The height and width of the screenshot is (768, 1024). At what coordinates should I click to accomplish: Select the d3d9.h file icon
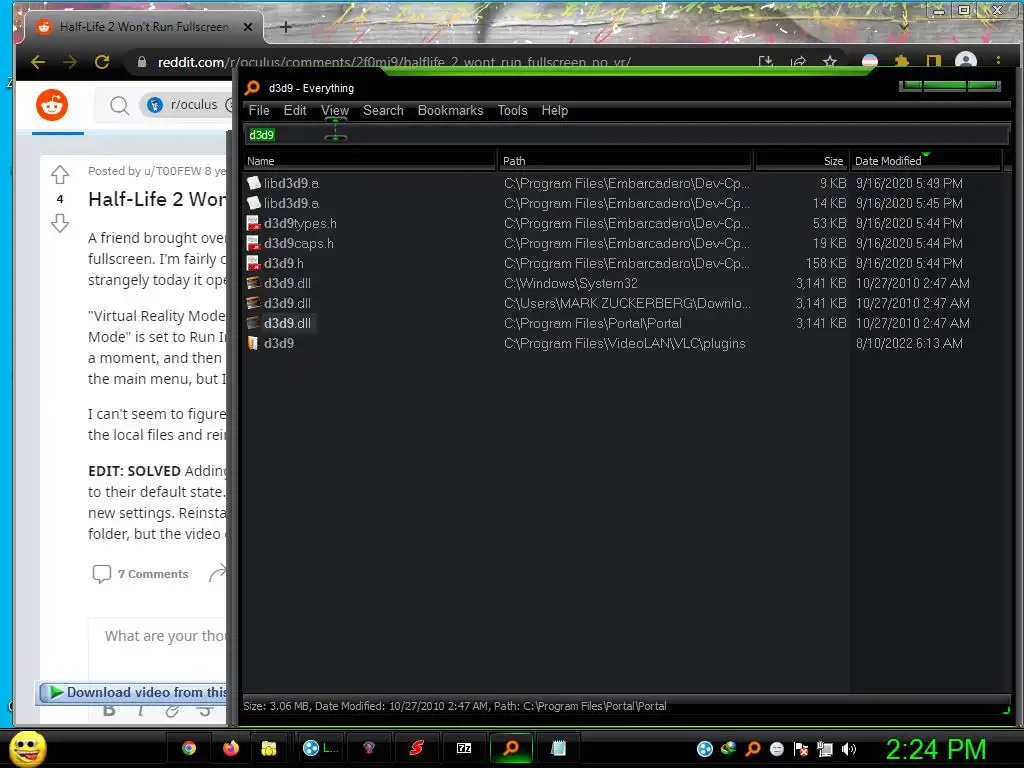pyautogui.click(x=253, y=263)
